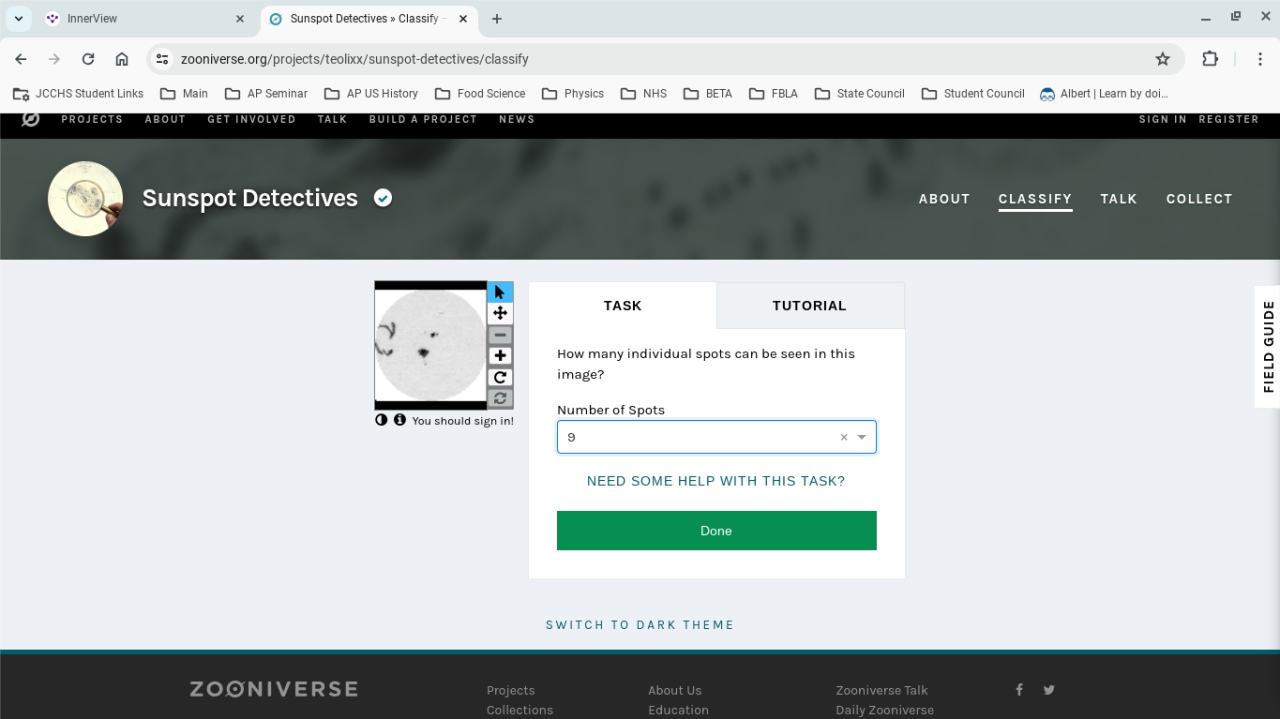
Task: Select the TASK tab
Action: pyautogui.click(x=623, y=306)
